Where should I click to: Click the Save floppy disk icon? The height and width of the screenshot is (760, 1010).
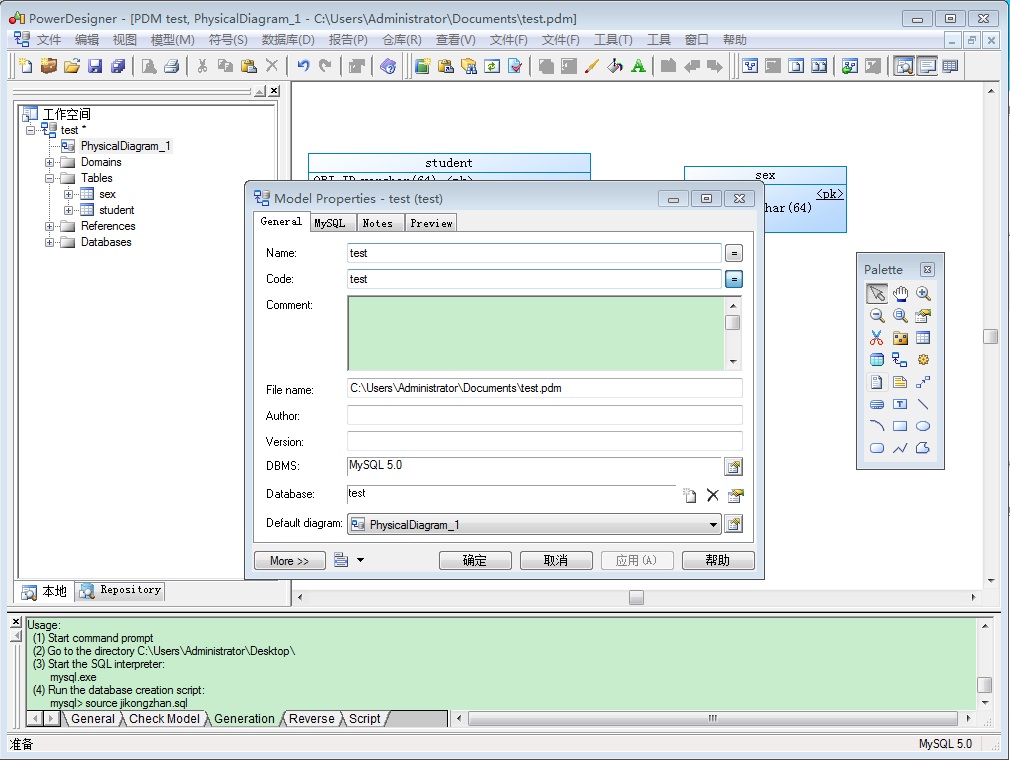(95, 66)
